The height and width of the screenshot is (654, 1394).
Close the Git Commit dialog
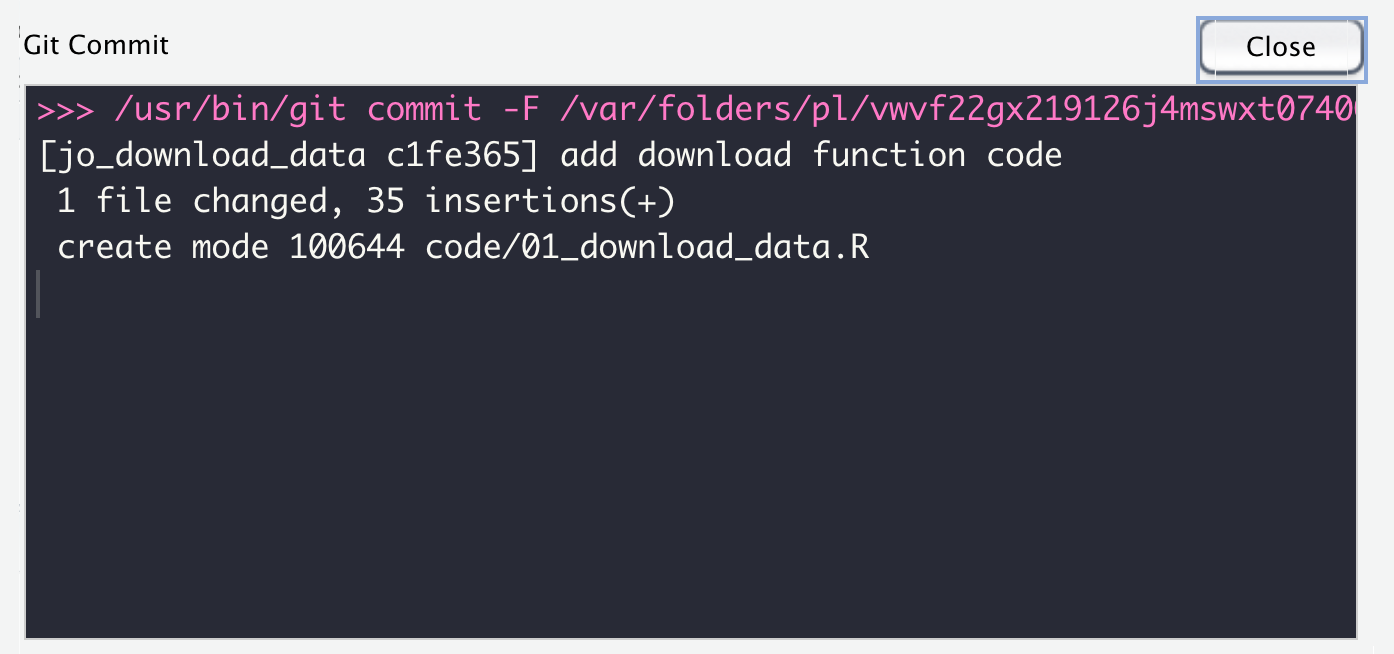(x=1281, y=47)
